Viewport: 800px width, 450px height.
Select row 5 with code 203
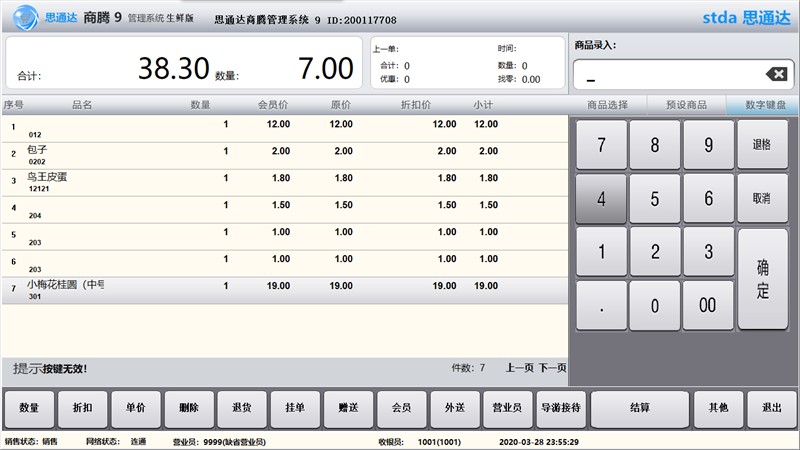285,237
